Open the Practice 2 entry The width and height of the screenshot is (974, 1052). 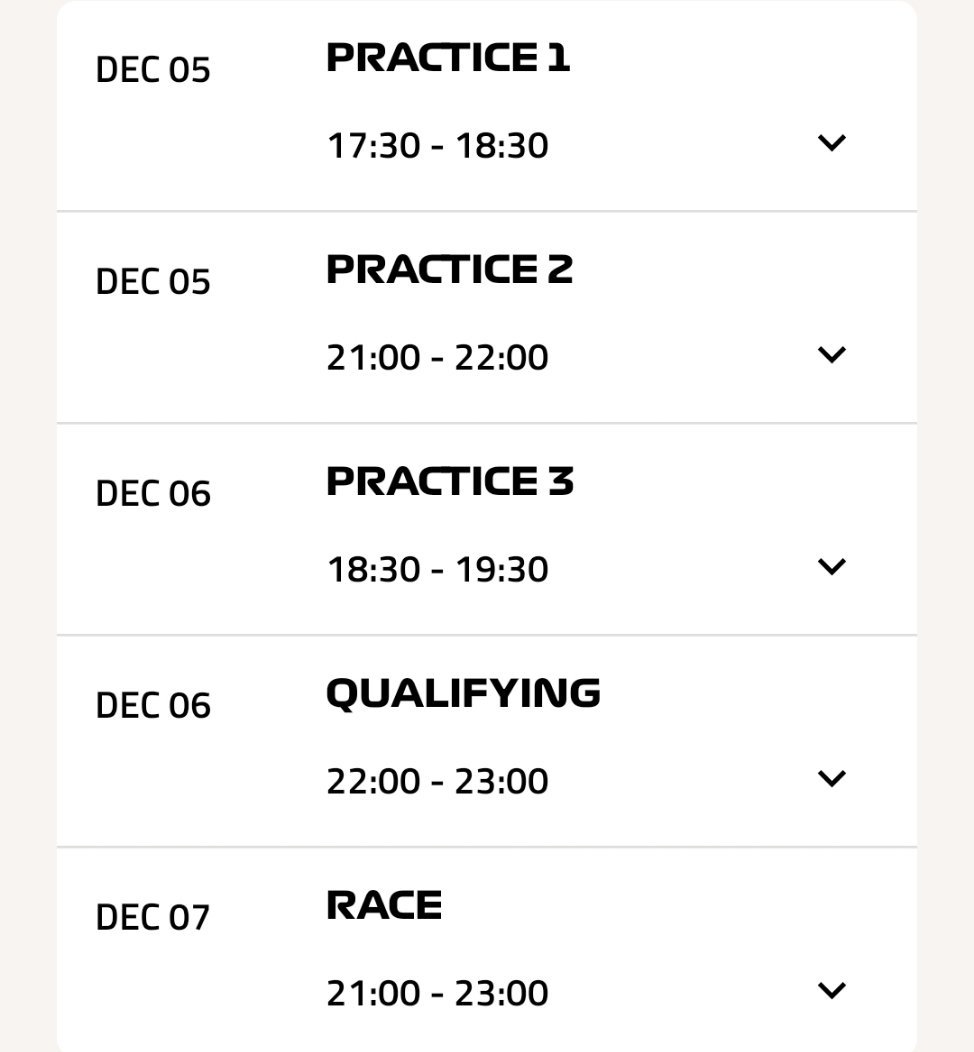(449, 270)
